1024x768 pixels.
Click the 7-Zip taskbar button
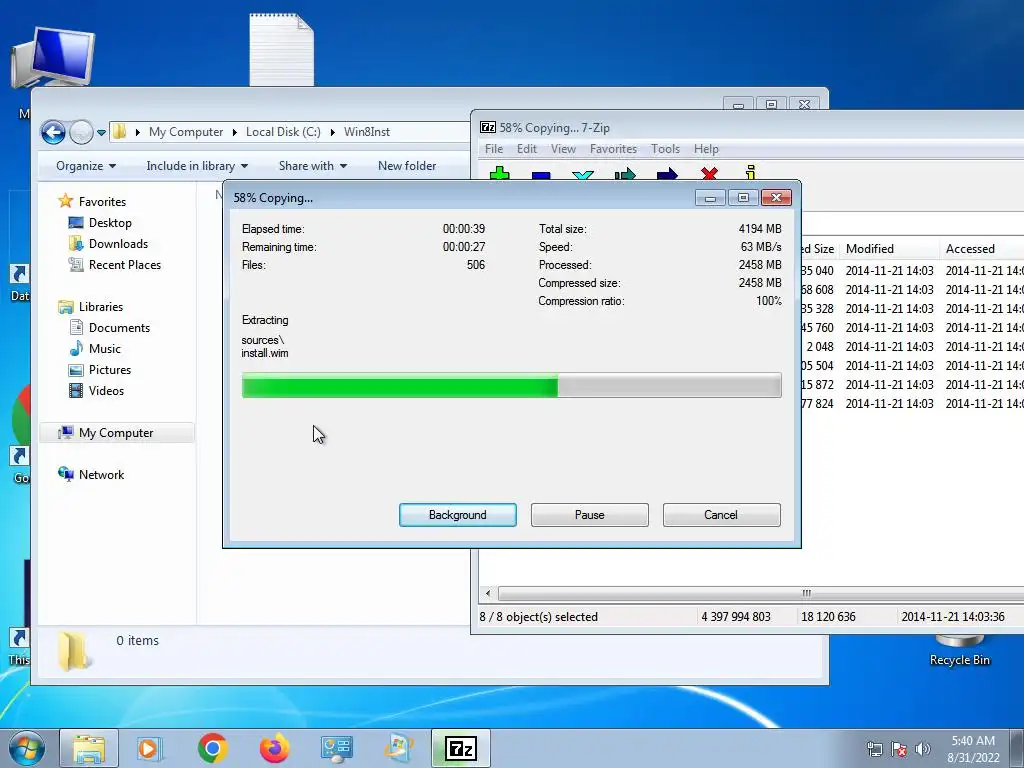click(461, 748)
